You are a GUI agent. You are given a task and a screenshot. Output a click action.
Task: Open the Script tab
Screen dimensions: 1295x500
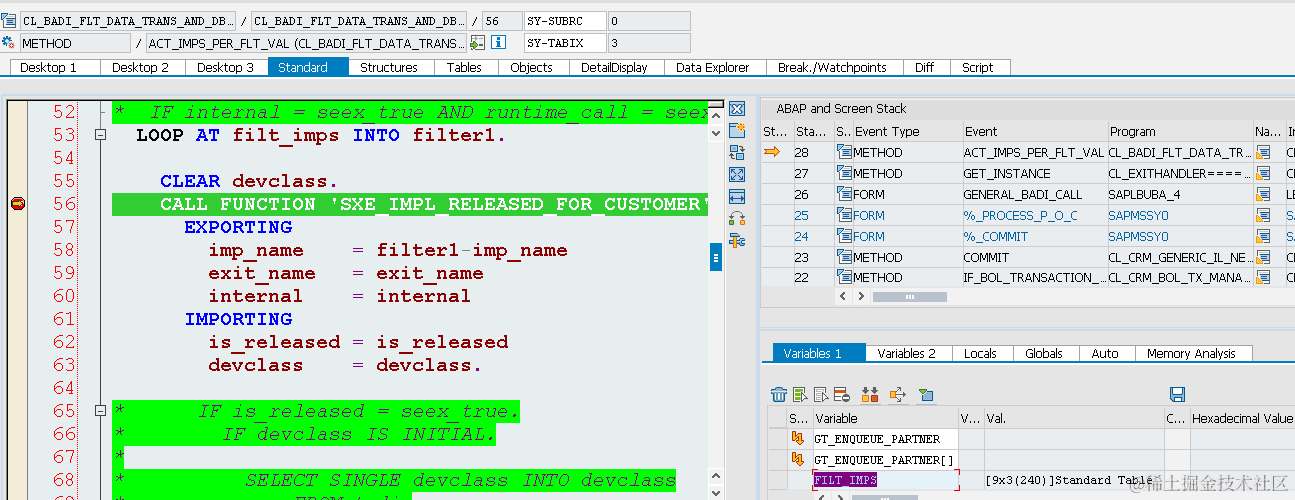[x=978, y=67]
